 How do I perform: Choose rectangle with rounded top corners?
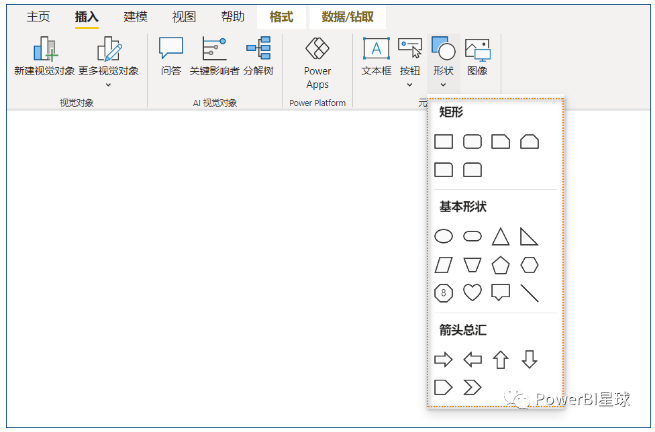(x=472, y=170)
